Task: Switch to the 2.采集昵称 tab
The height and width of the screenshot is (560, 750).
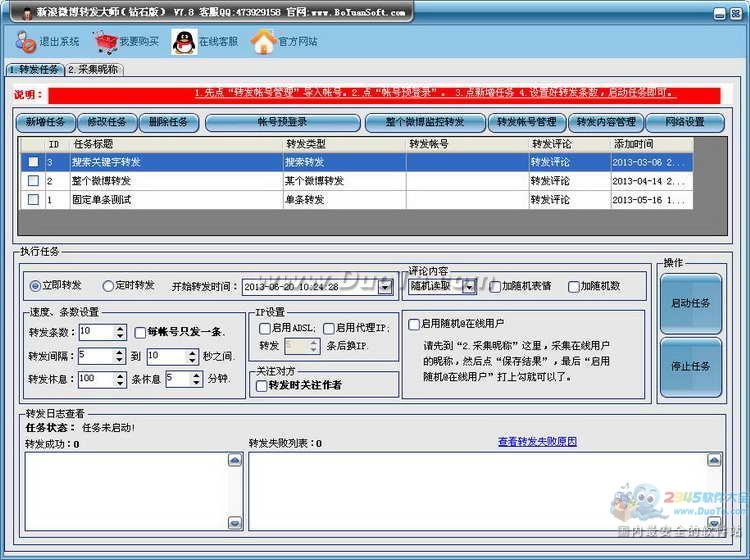Action: (94, 70)
